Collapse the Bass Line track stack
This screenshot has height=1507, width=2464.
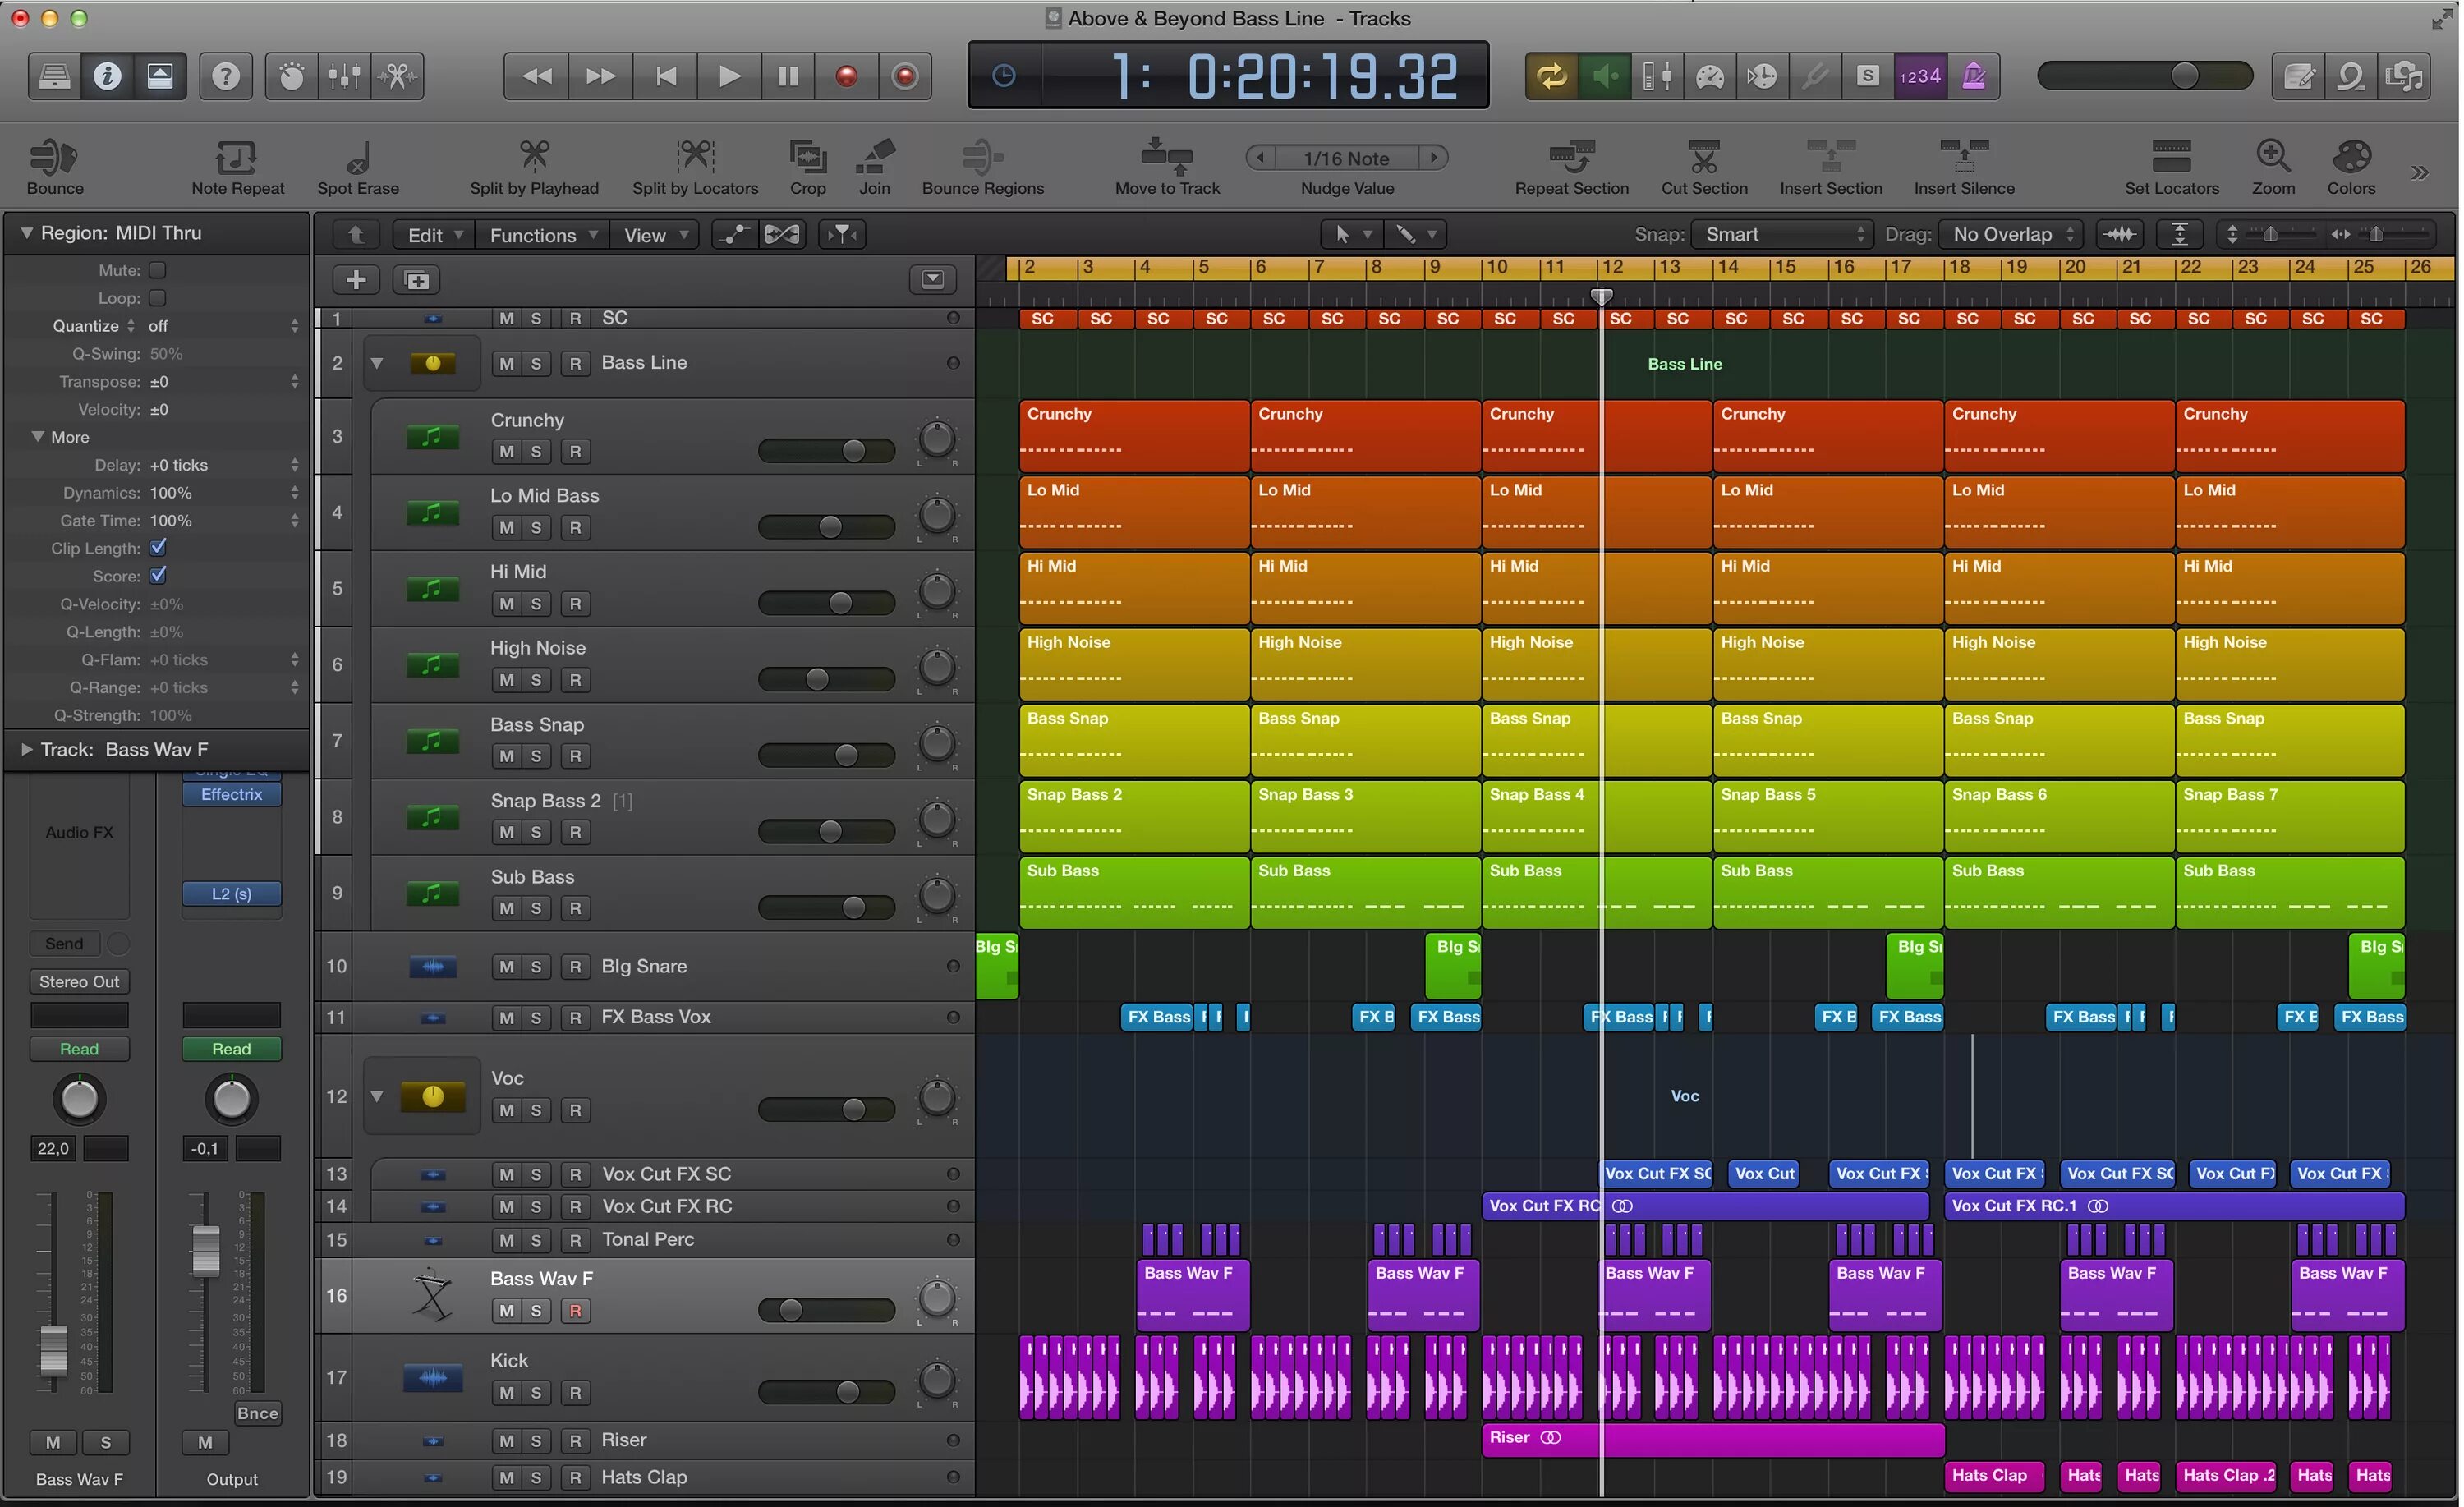[x=377, y=363]
